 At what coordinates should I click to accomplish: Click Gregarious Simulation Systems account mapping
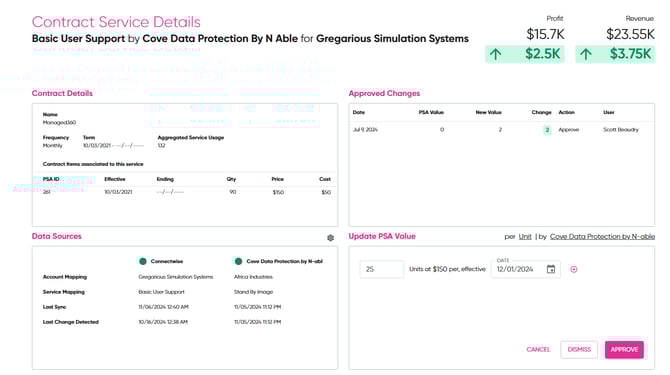[x=176, y=277]
